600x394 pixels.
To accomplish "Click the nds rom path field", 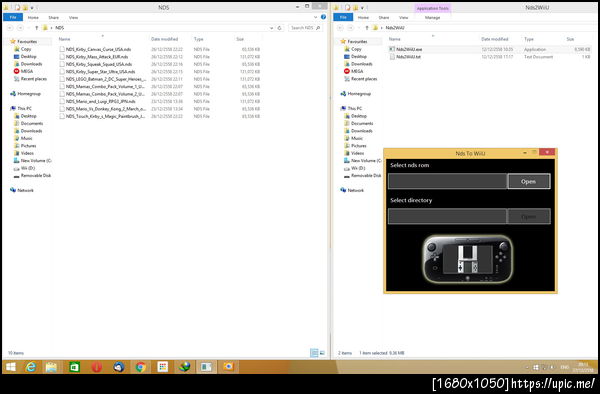I will coord(448,181).
